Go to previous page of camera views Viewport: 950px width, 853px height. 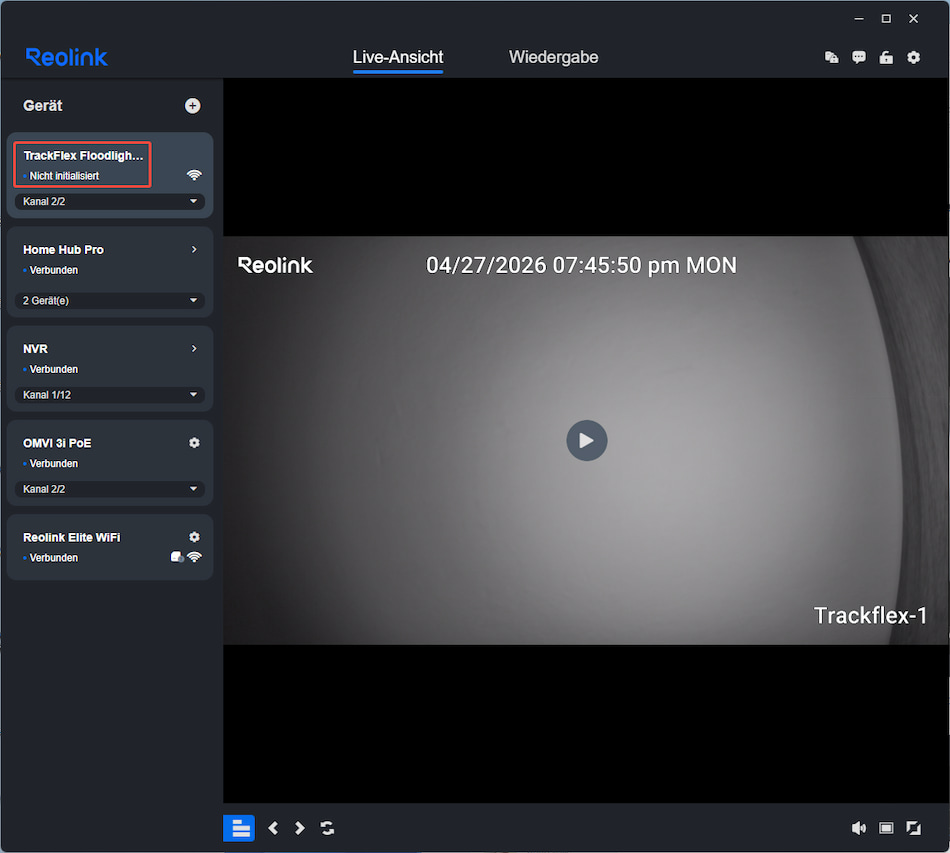coord(273,828)
